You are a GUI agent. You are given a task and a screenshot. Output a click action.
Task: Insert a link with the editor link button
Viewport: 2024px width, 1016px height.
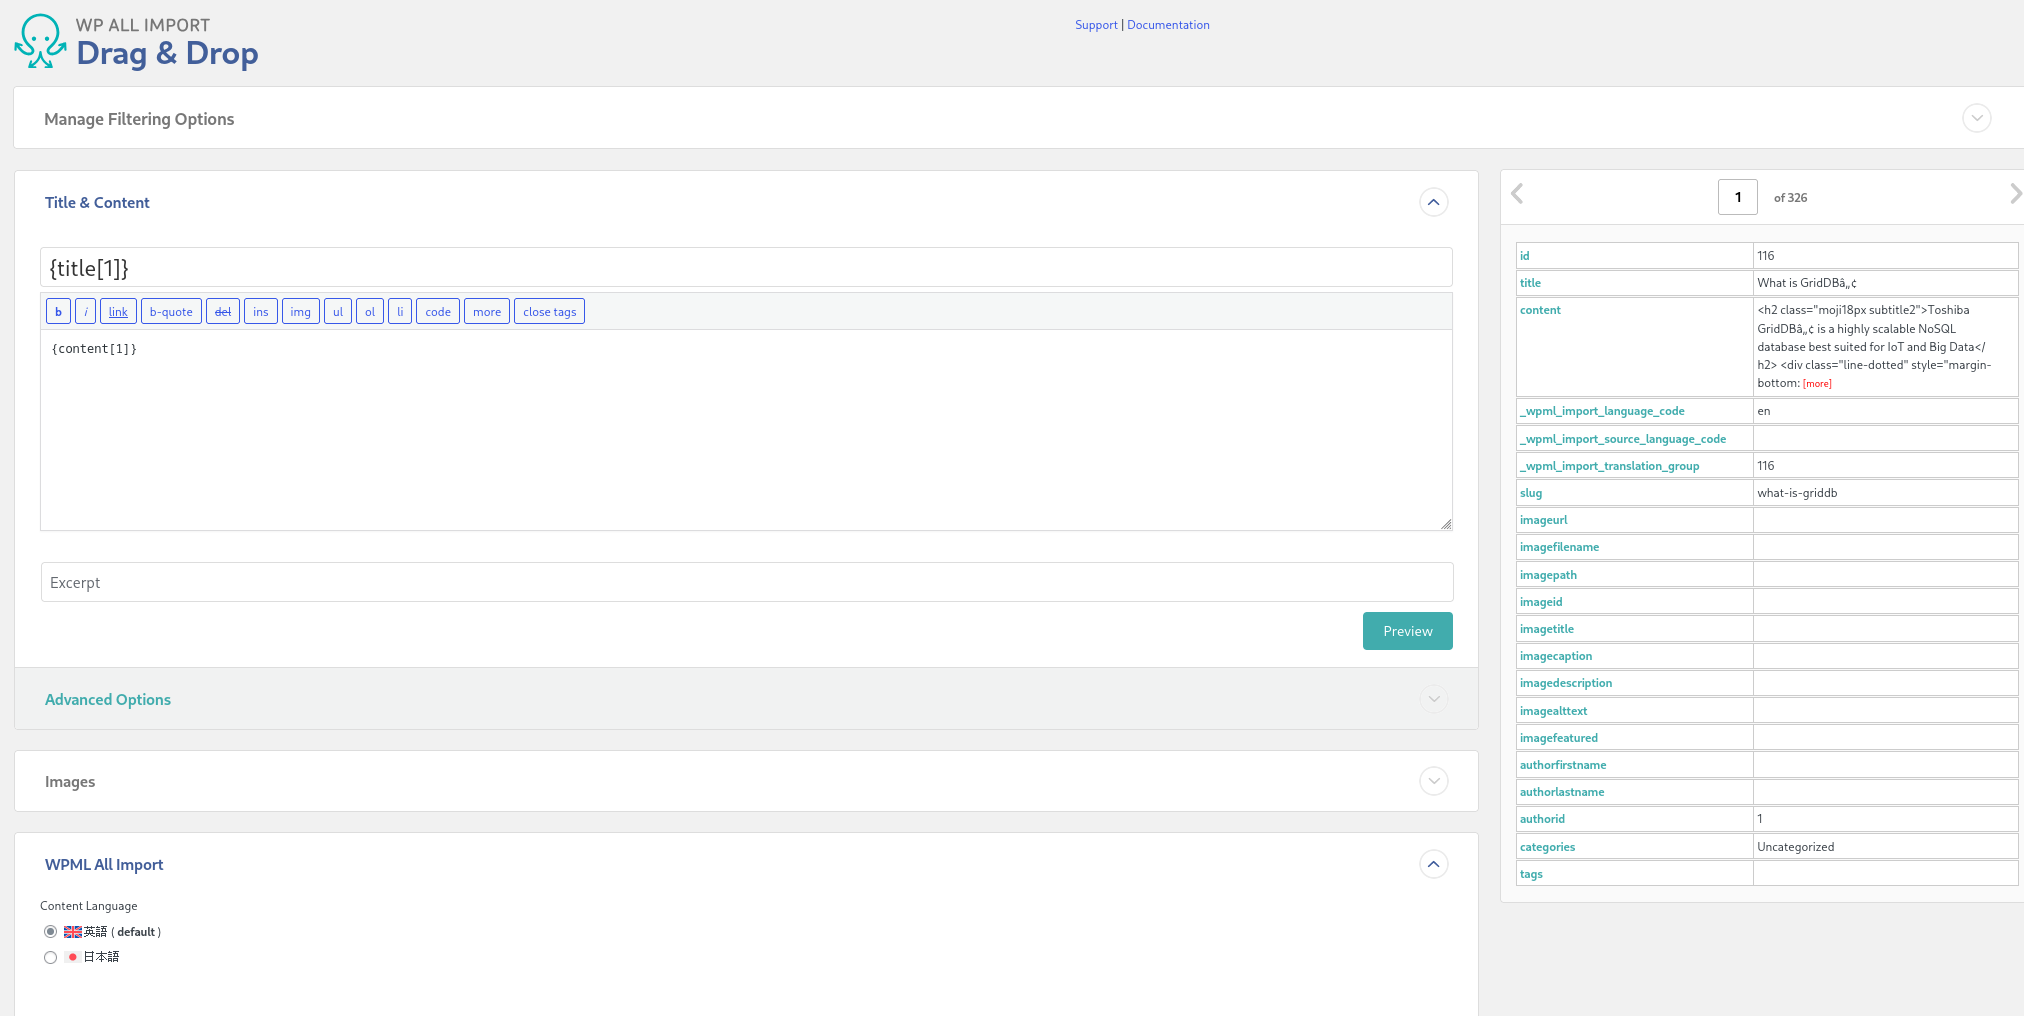tap(118, 312)
